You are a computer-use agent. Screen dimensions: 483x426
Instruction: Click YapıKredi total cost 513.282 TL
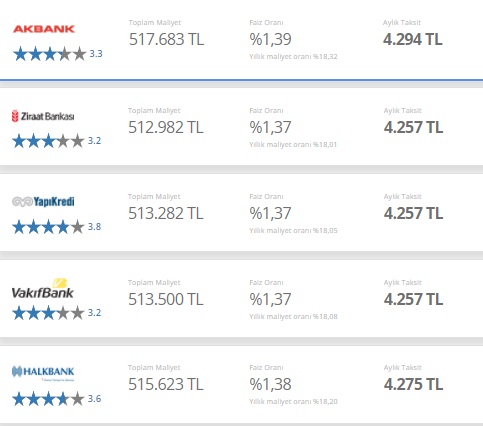point(166,213)
